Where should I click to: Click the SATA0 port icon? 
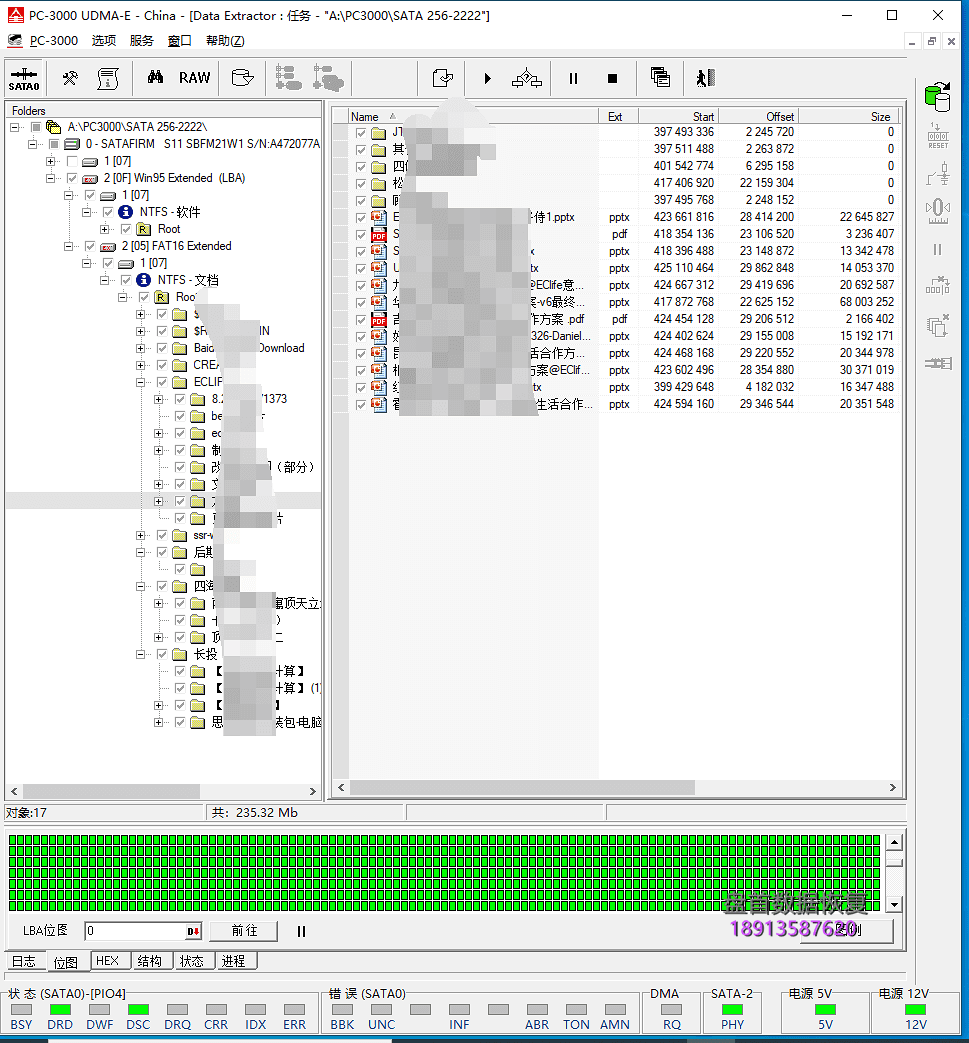(24, 78)
